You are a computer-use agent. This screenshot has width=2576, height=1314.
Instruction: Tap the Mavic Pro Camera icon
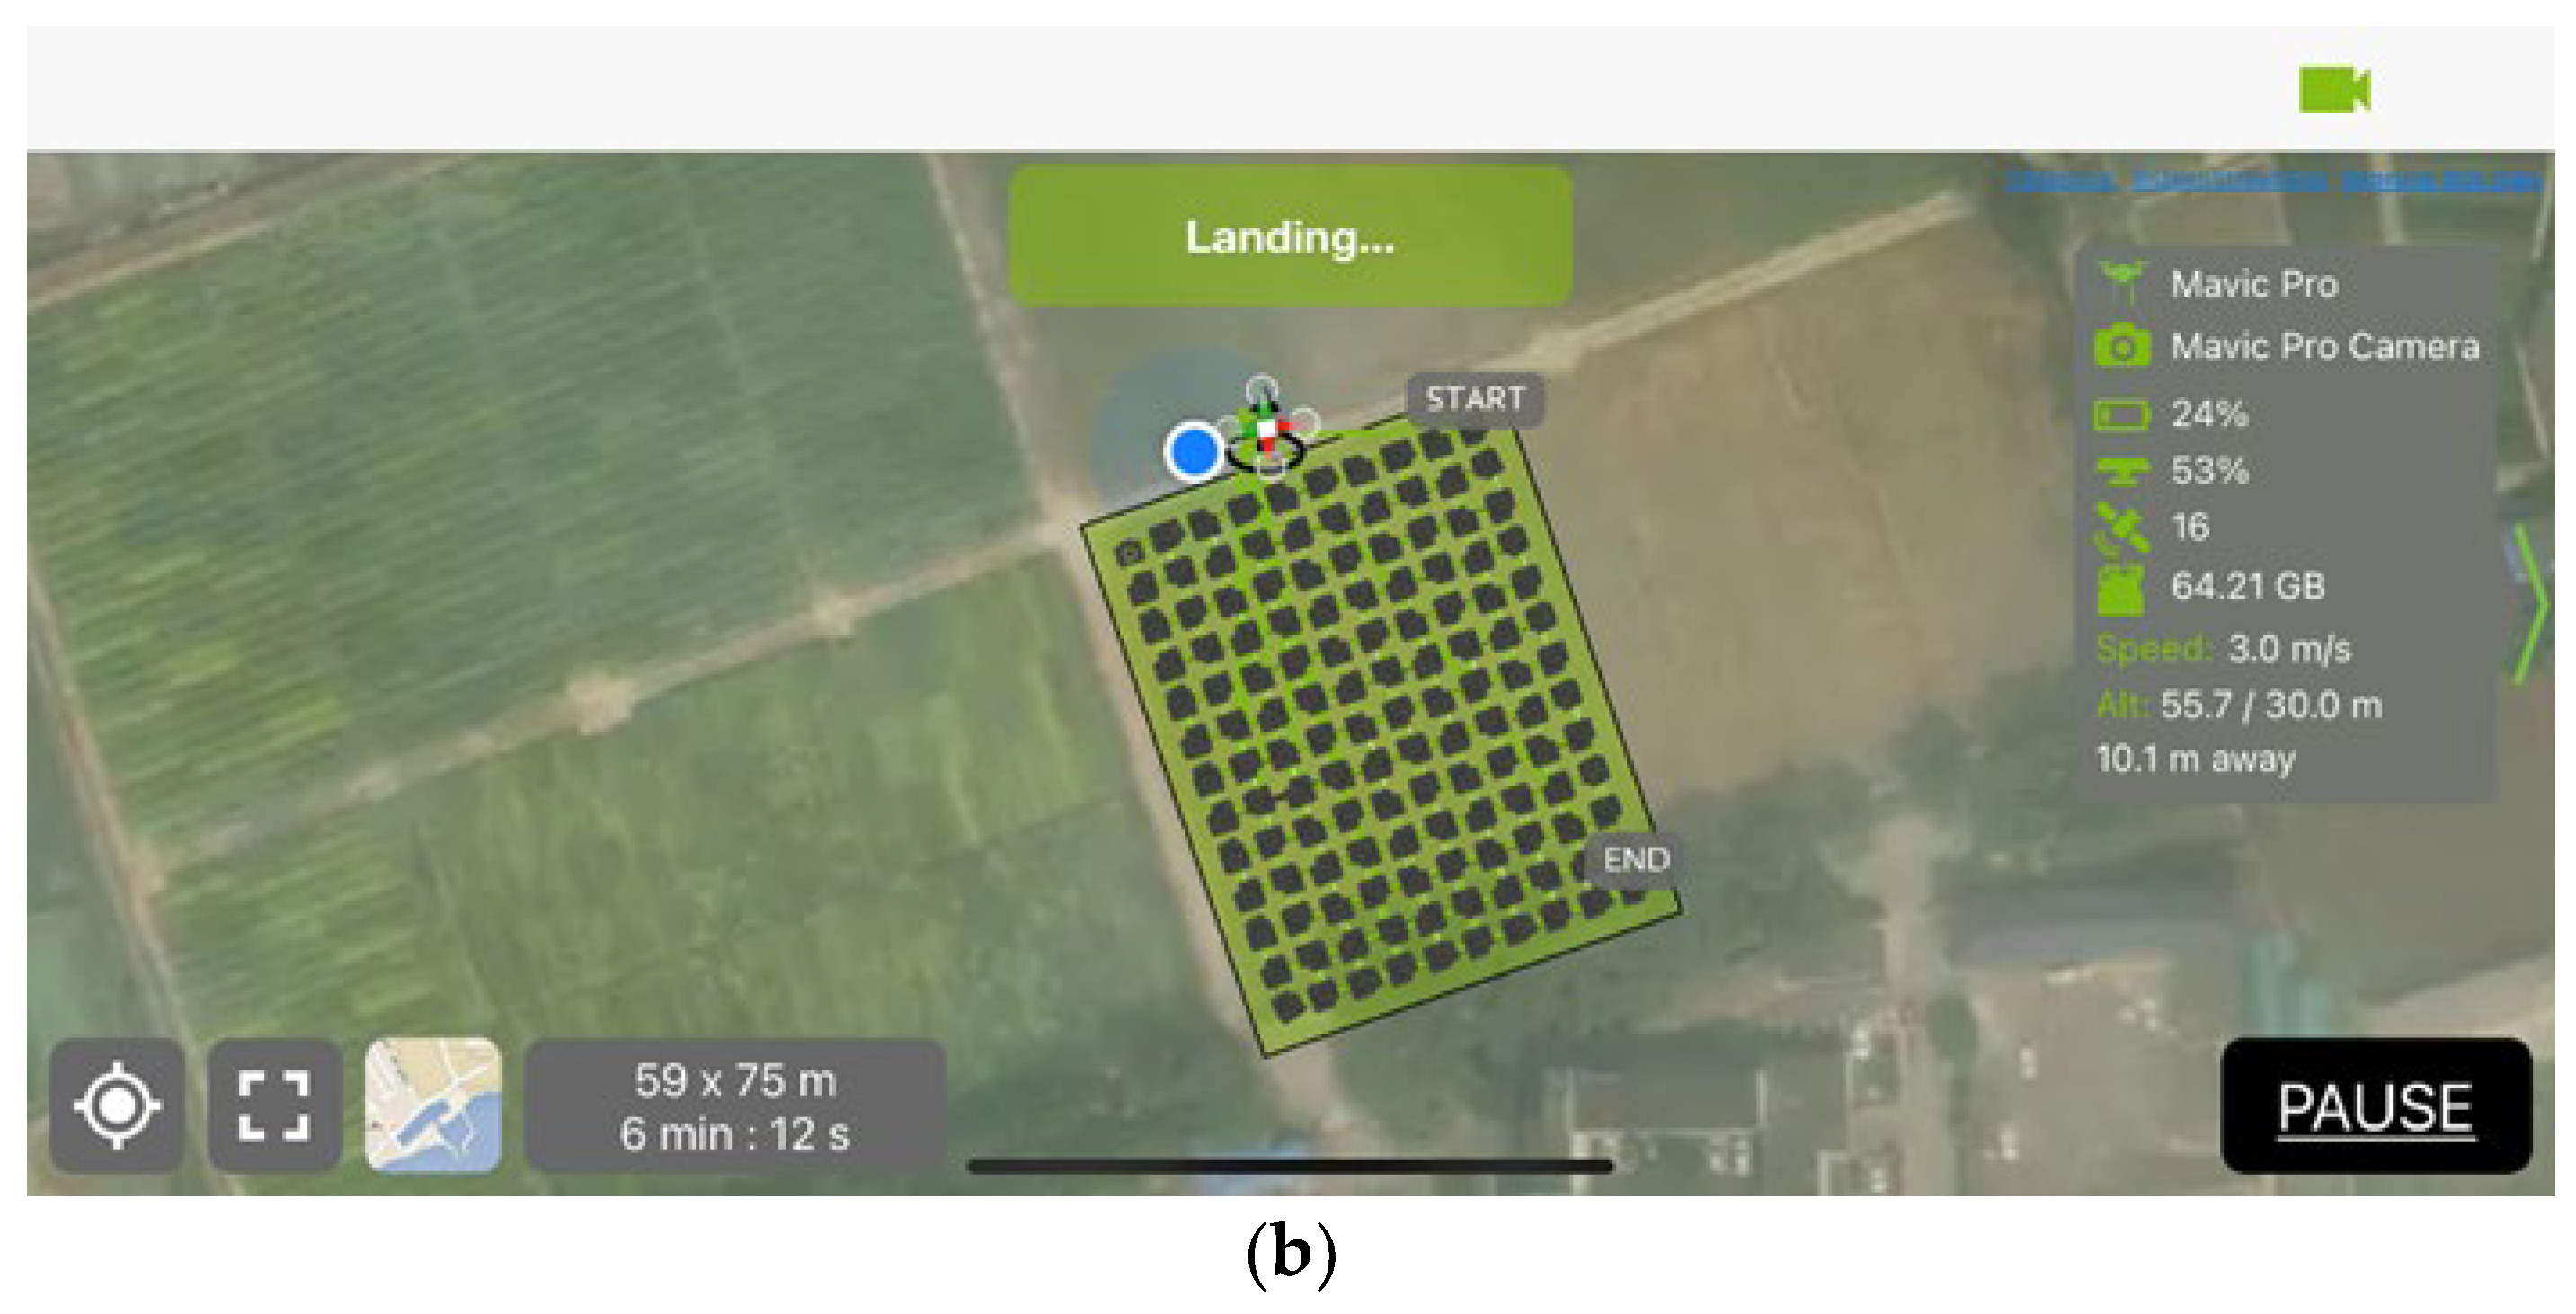2122,346
